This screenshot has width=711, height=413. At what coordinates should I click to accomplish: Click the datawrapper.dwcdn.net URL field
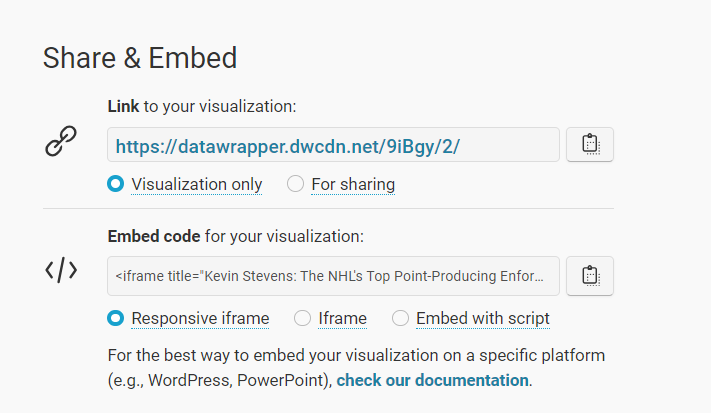333,146
